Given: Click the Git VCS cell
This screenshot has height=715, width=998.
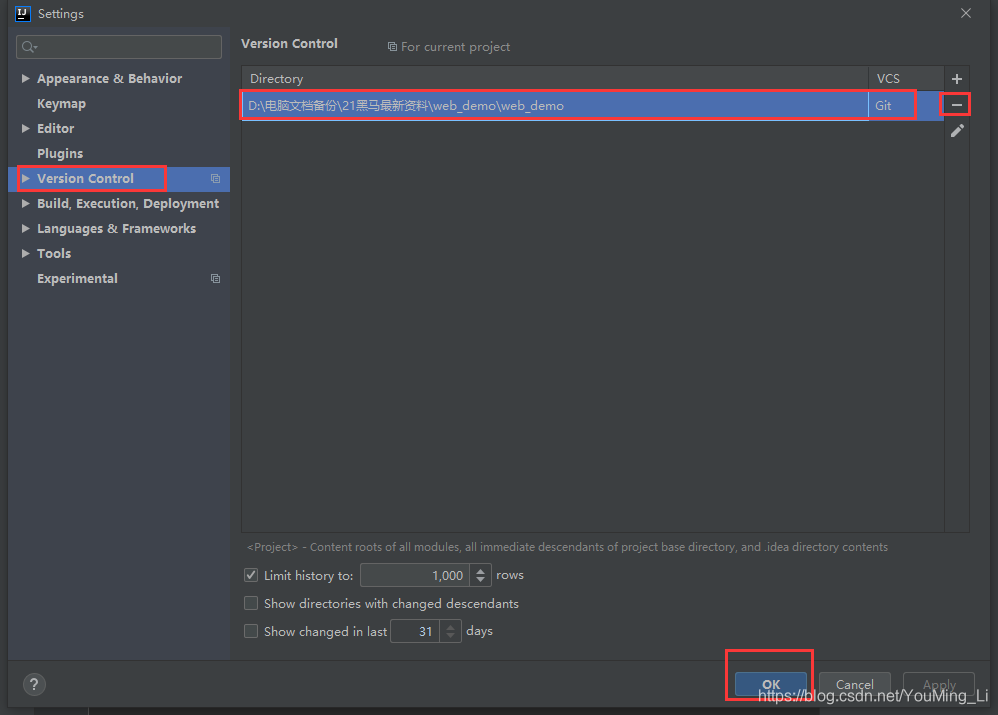Looking at the screenshot, I should tap(906, 106).
